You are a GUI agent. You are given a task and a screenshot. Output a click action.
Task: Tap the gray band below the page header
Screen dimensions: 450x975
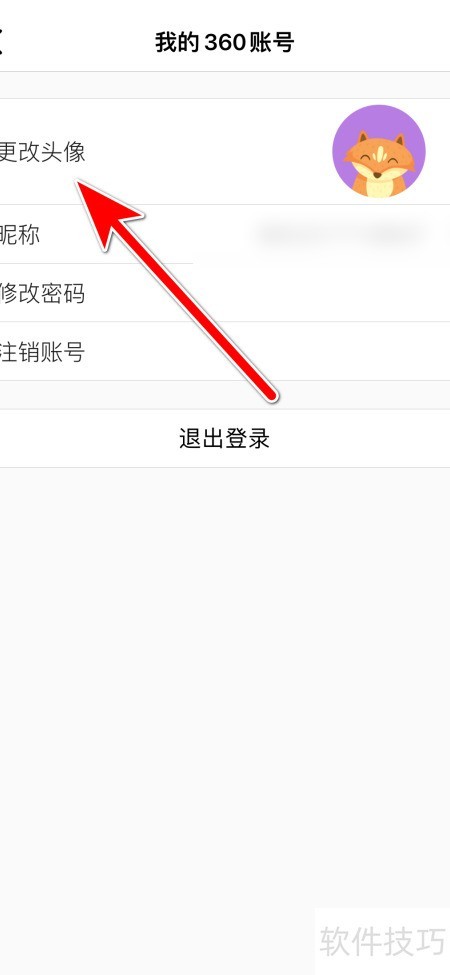coord(225,85)
